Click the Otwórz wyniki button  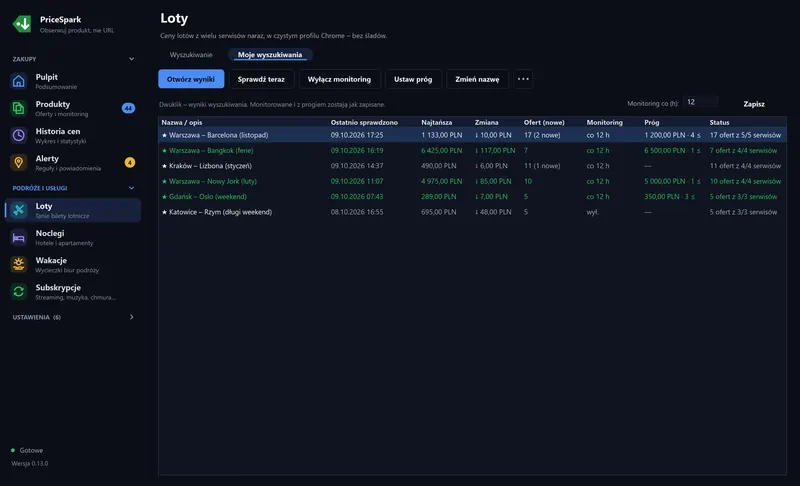click(x=191, y=79)
